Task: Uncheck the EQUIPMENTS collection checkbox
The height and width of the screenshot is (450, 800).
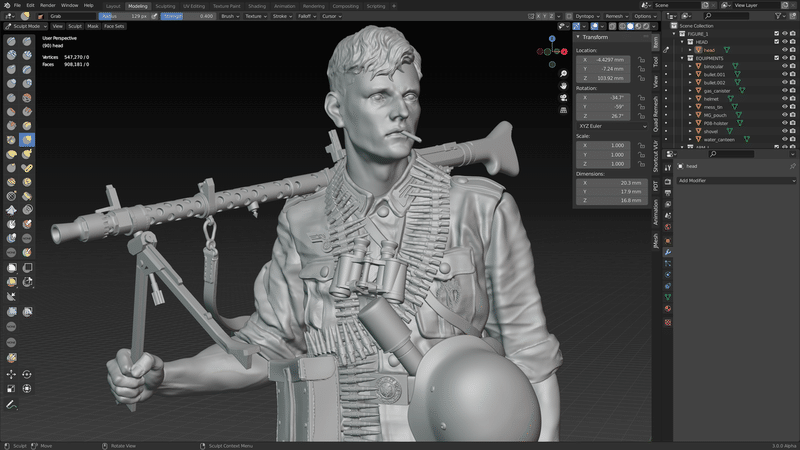Action: 777,58
